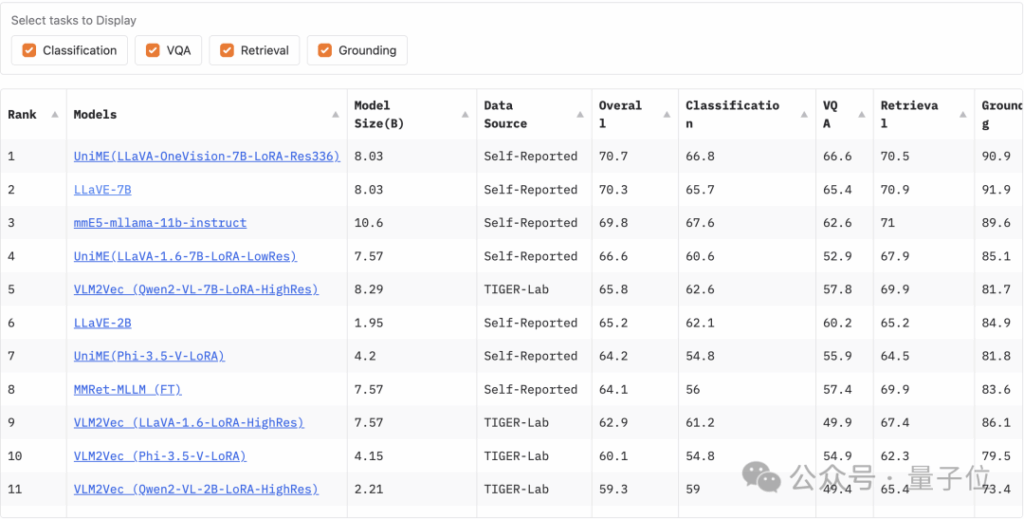This screenshot has width=1024, height=519.
Task: Open the LLaVE-7B model link
Action: coord(102,189)
